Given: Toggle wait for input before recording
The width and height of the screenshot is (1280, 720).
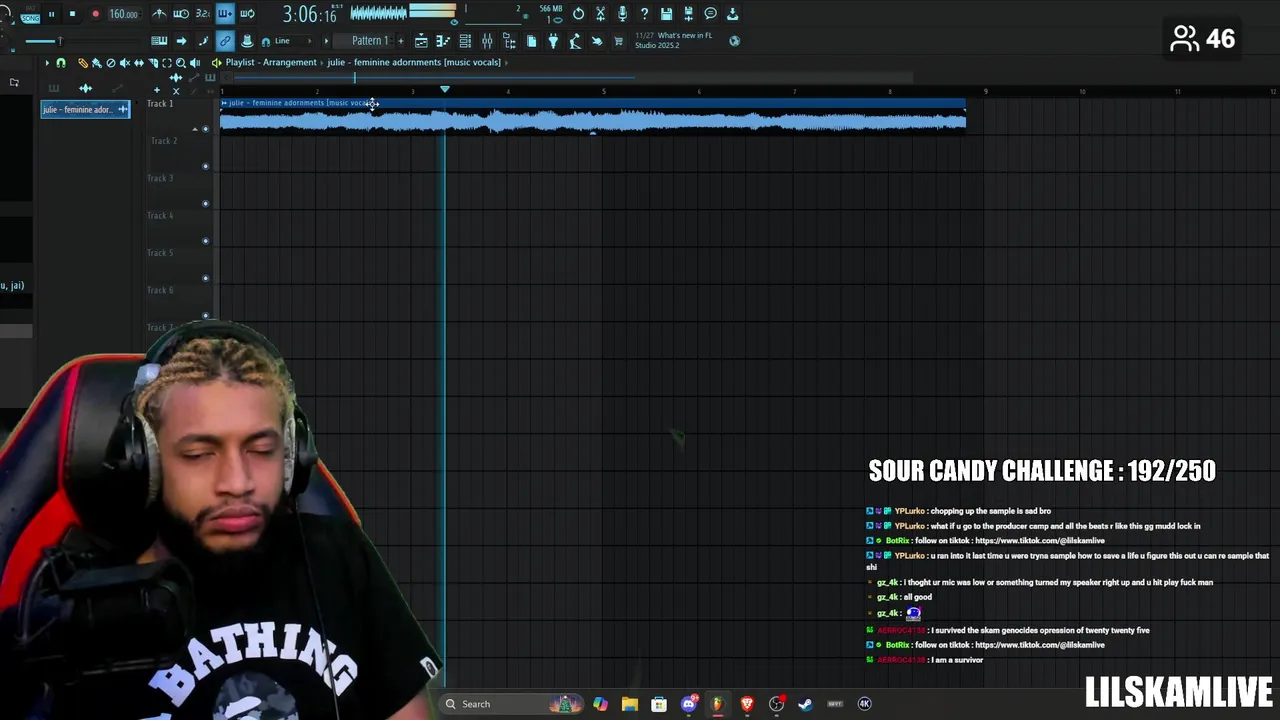Looking at the screenshot, I should tap(181, 14).
